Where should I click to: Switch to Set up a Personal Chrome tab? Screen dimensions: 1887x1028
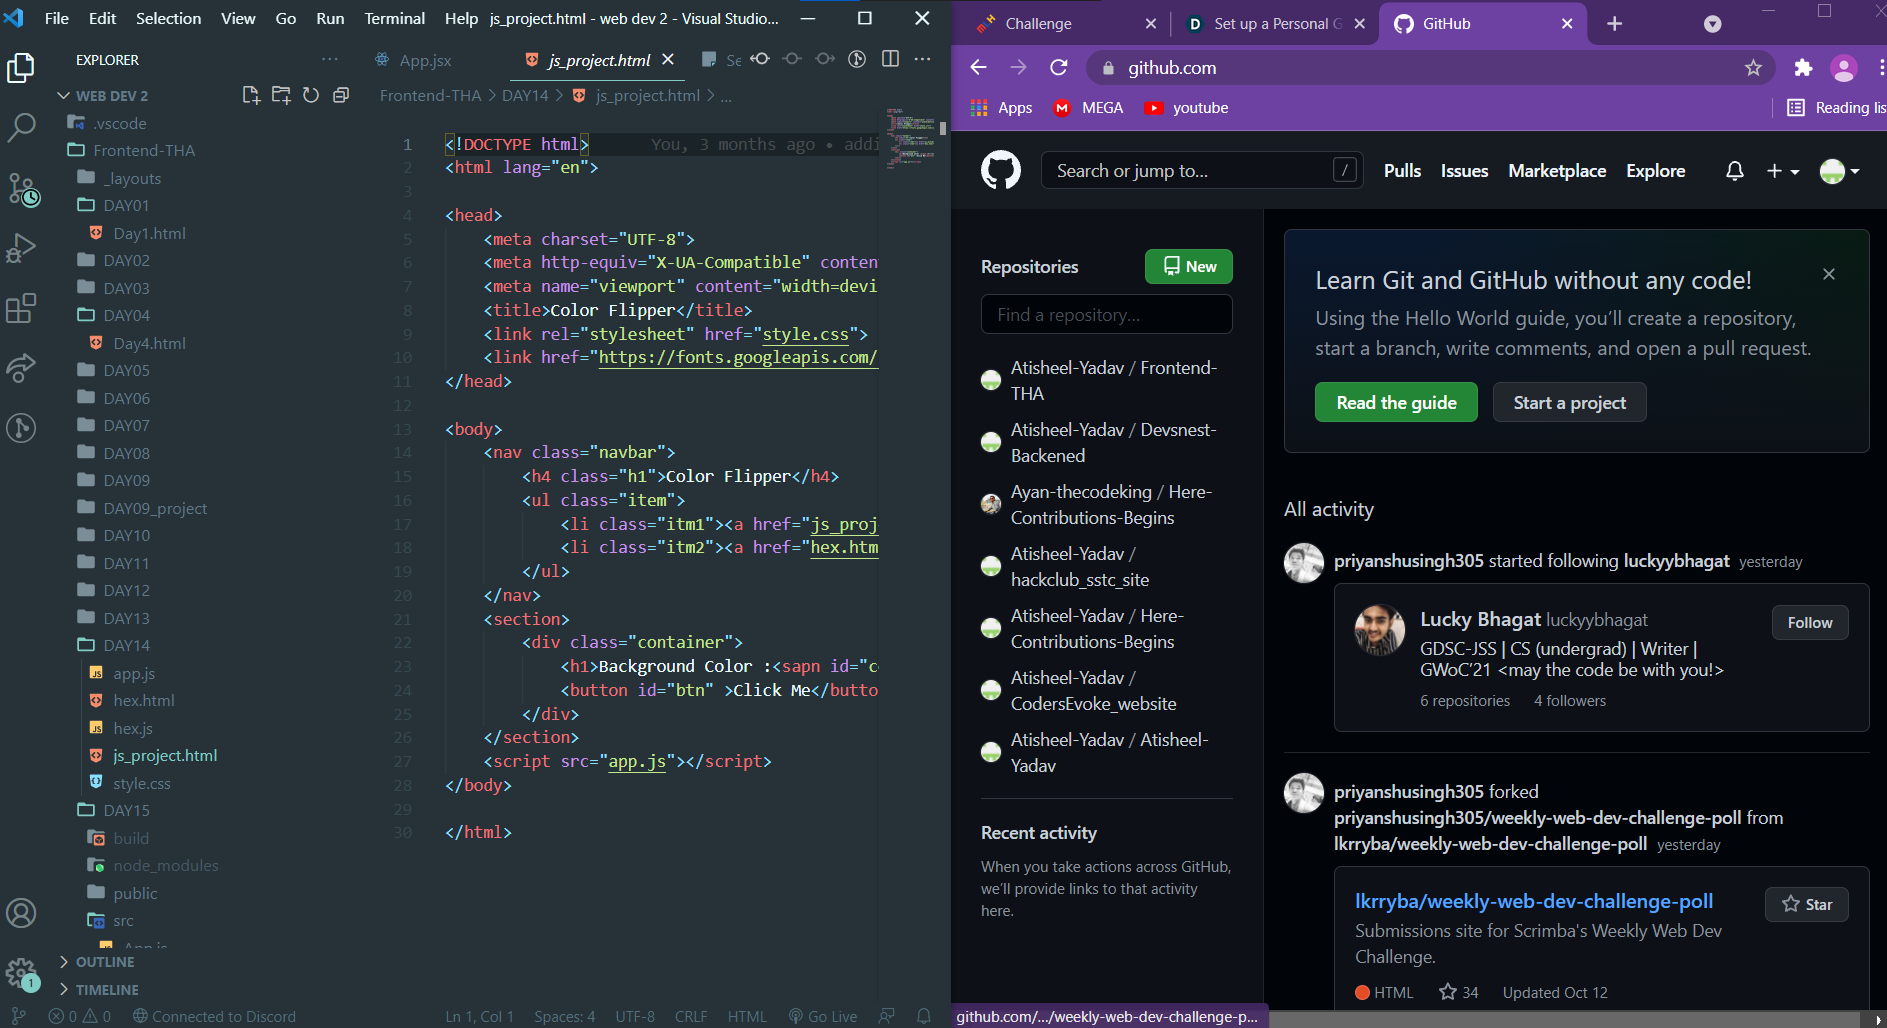(x=1276, y=24)
